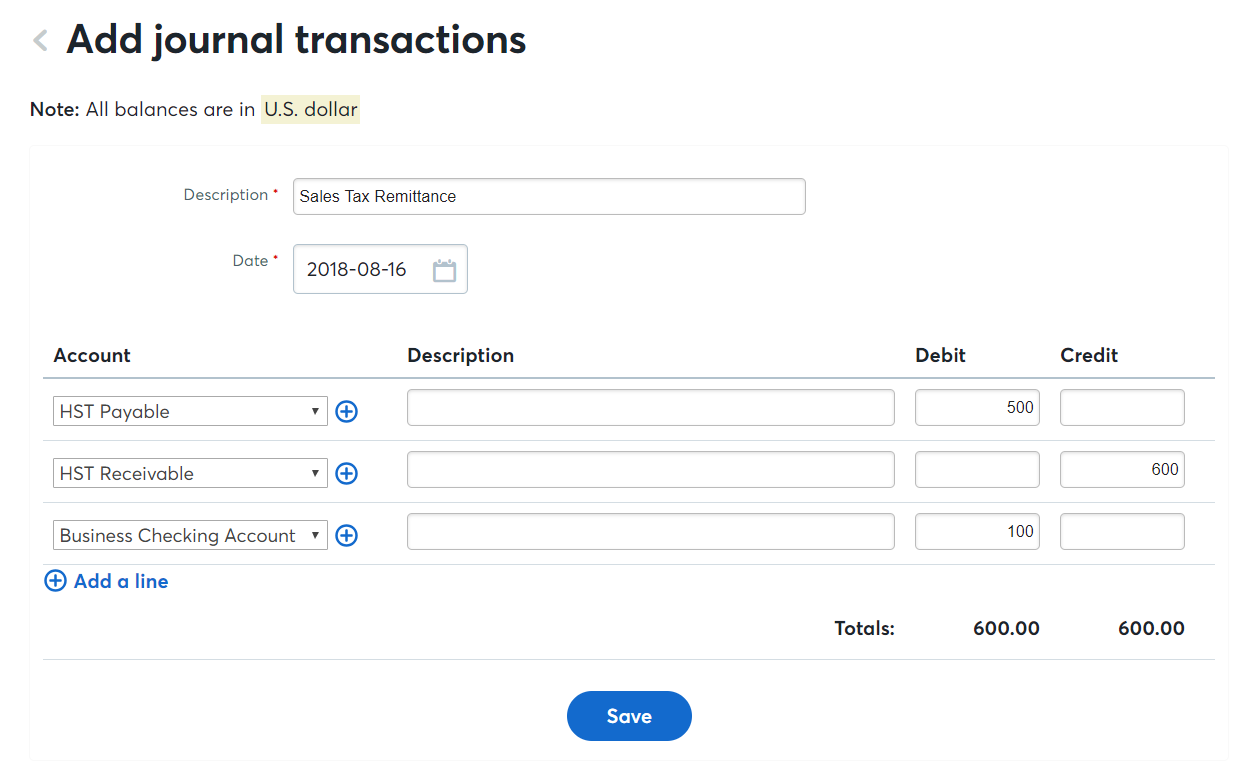Click the plus icon of Add a line
This screenshot has height=764, width=1250.
[x=56, y=581]
